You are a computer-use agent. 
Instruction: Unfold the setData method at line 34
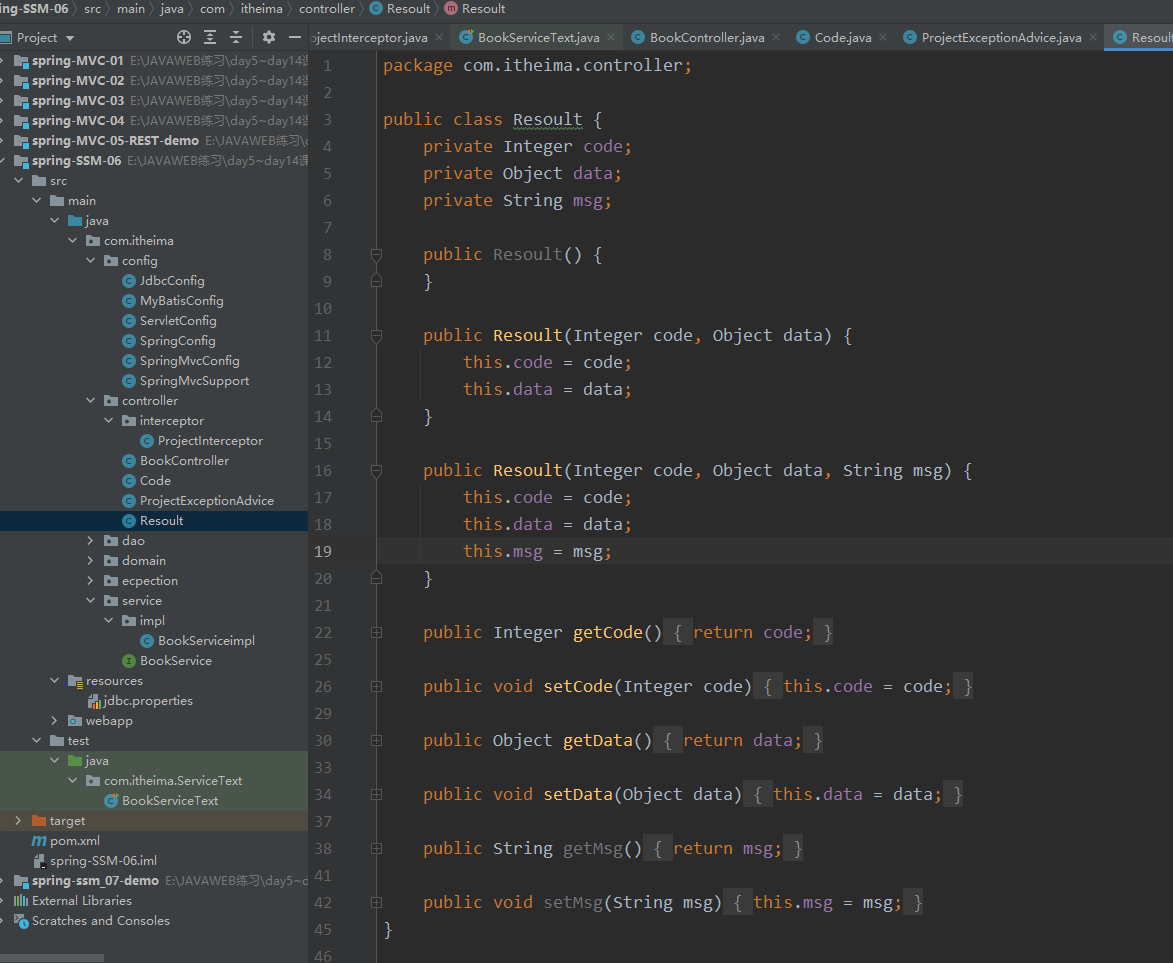pos(376,794)
